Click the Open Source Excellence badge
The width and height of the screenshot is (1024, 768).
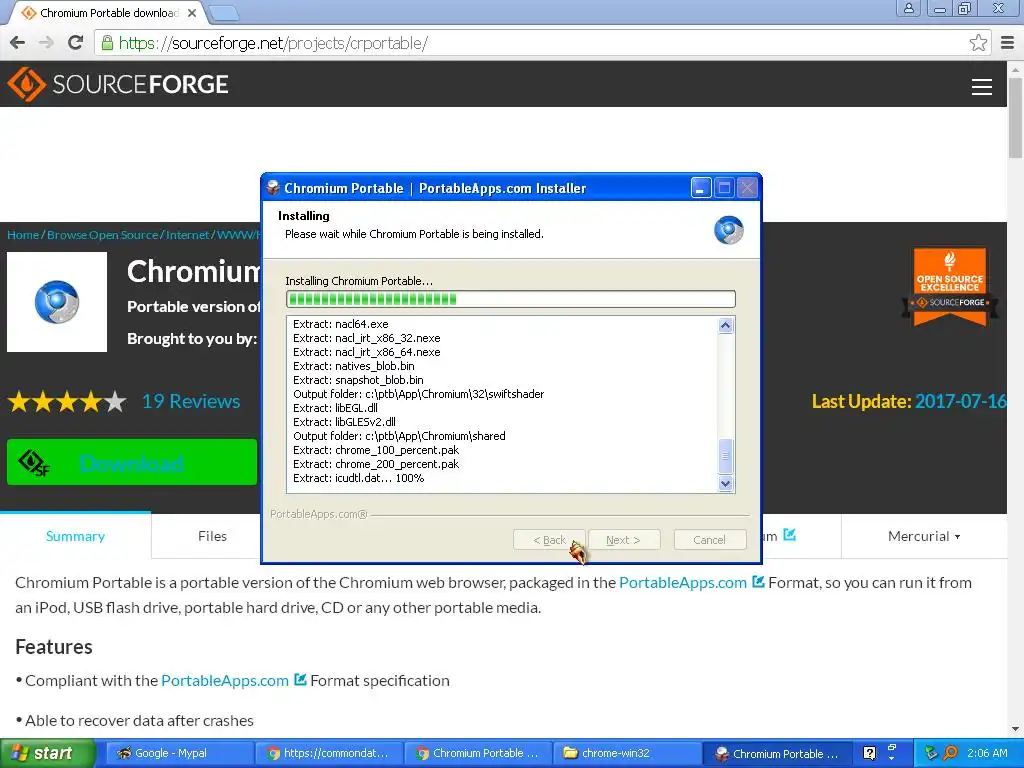click(950, 286)
